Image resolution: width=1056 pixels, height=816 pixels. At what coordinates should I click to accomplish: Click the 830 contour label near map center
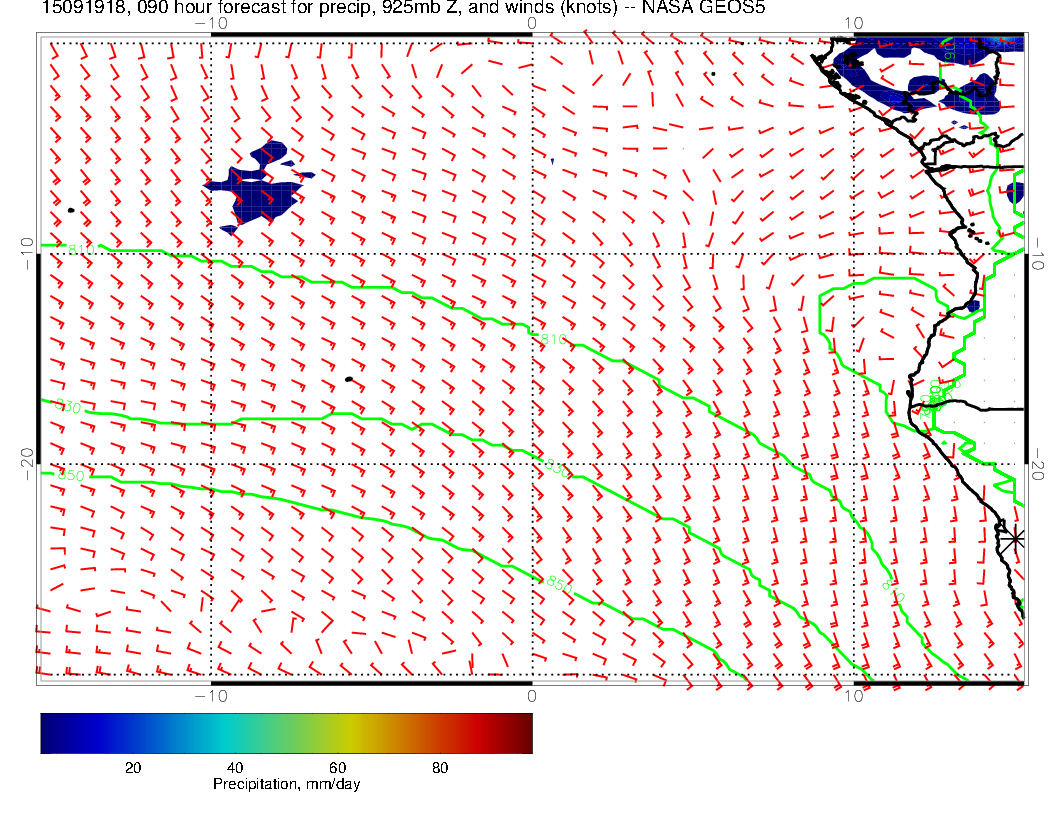tap(553, 466)
